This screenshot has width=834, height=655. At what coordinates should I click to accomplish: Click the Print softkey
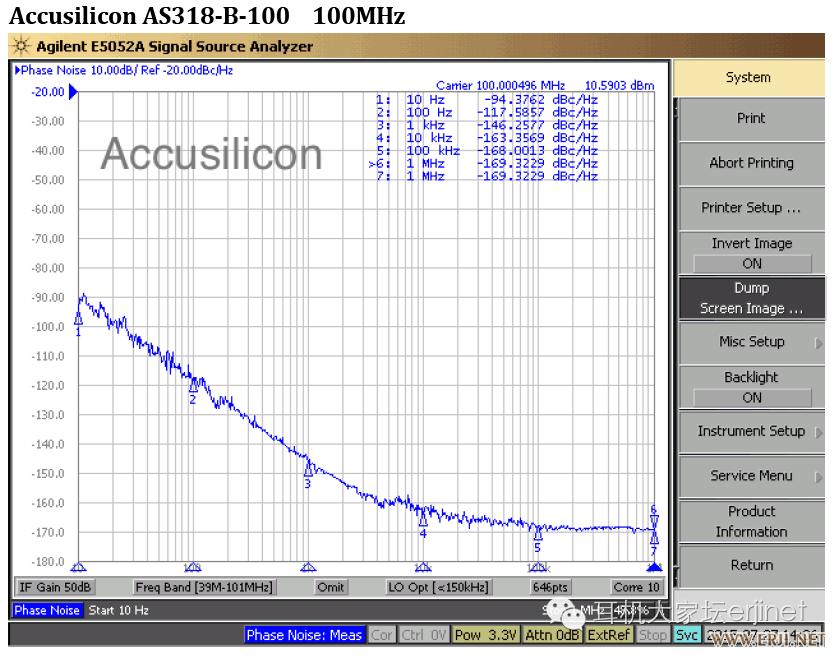pos(751,118)
